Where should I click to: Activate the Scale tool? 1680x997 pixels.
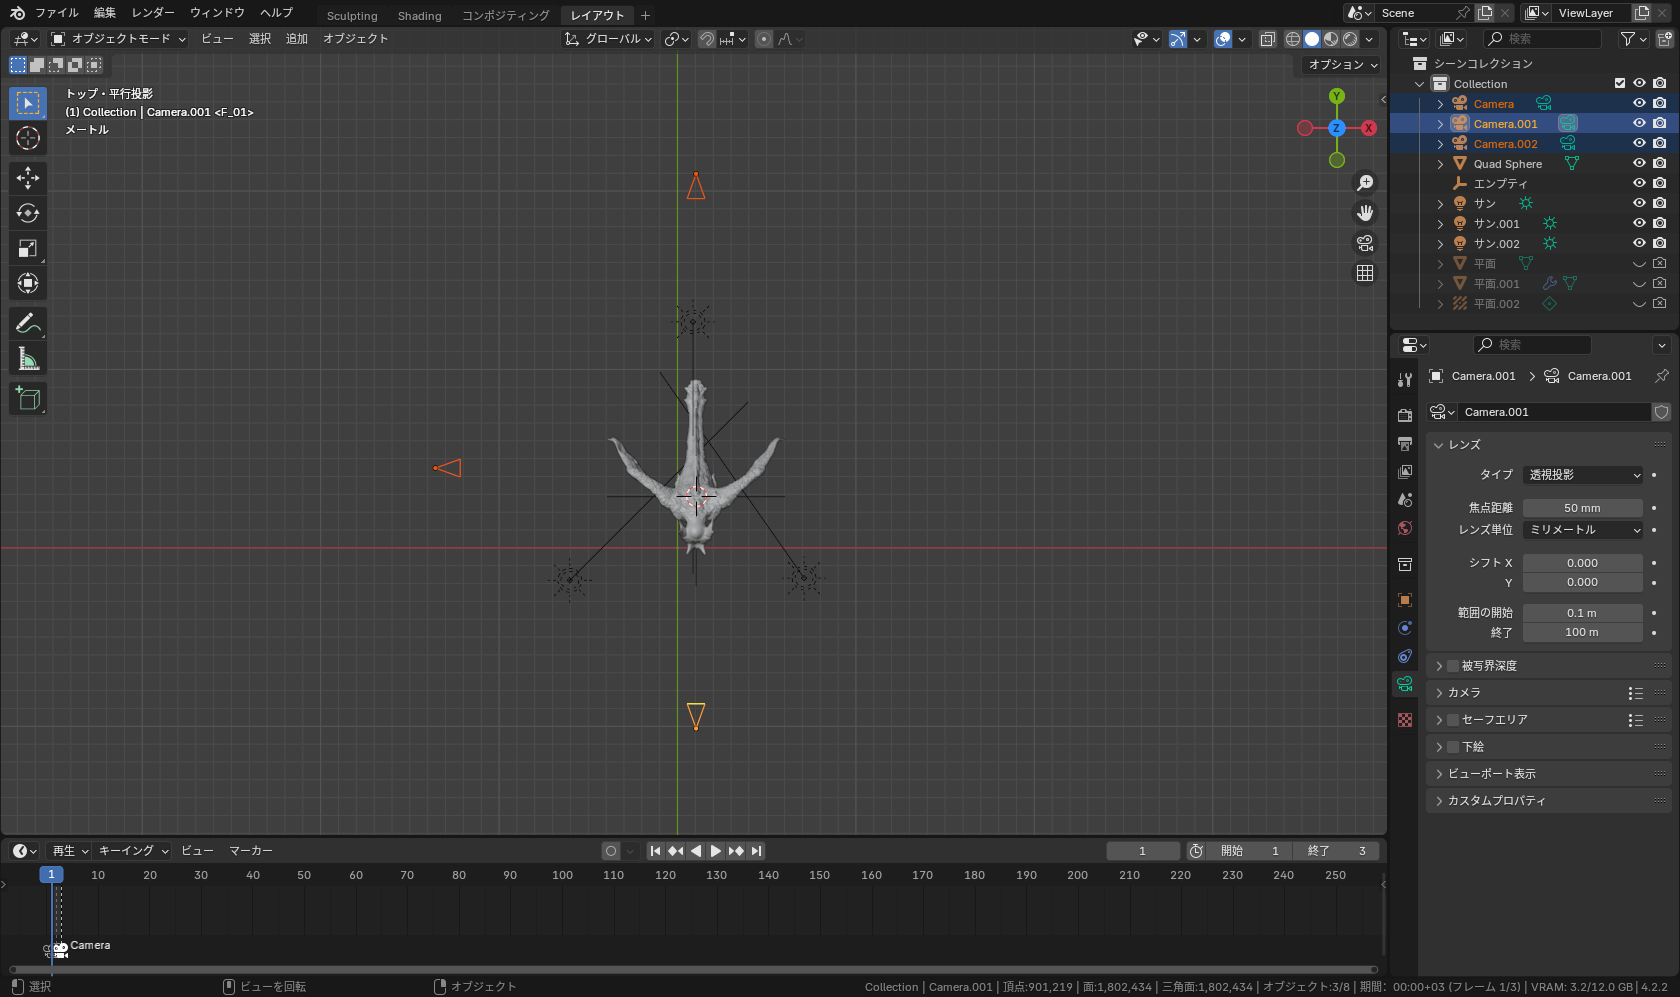tap(28, 248)
